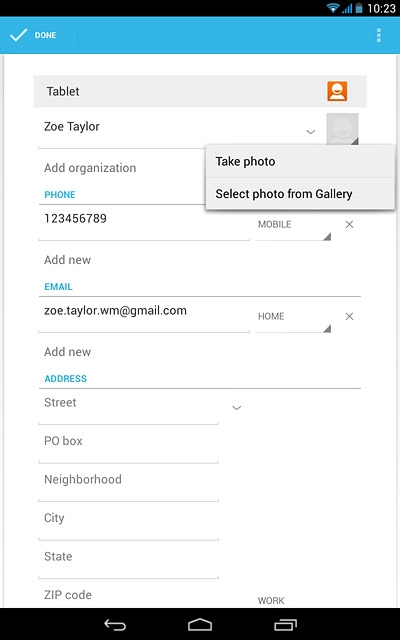The image size is (400, 640).
Task: Tap the PHONE section heading
Action: point(60,195)
